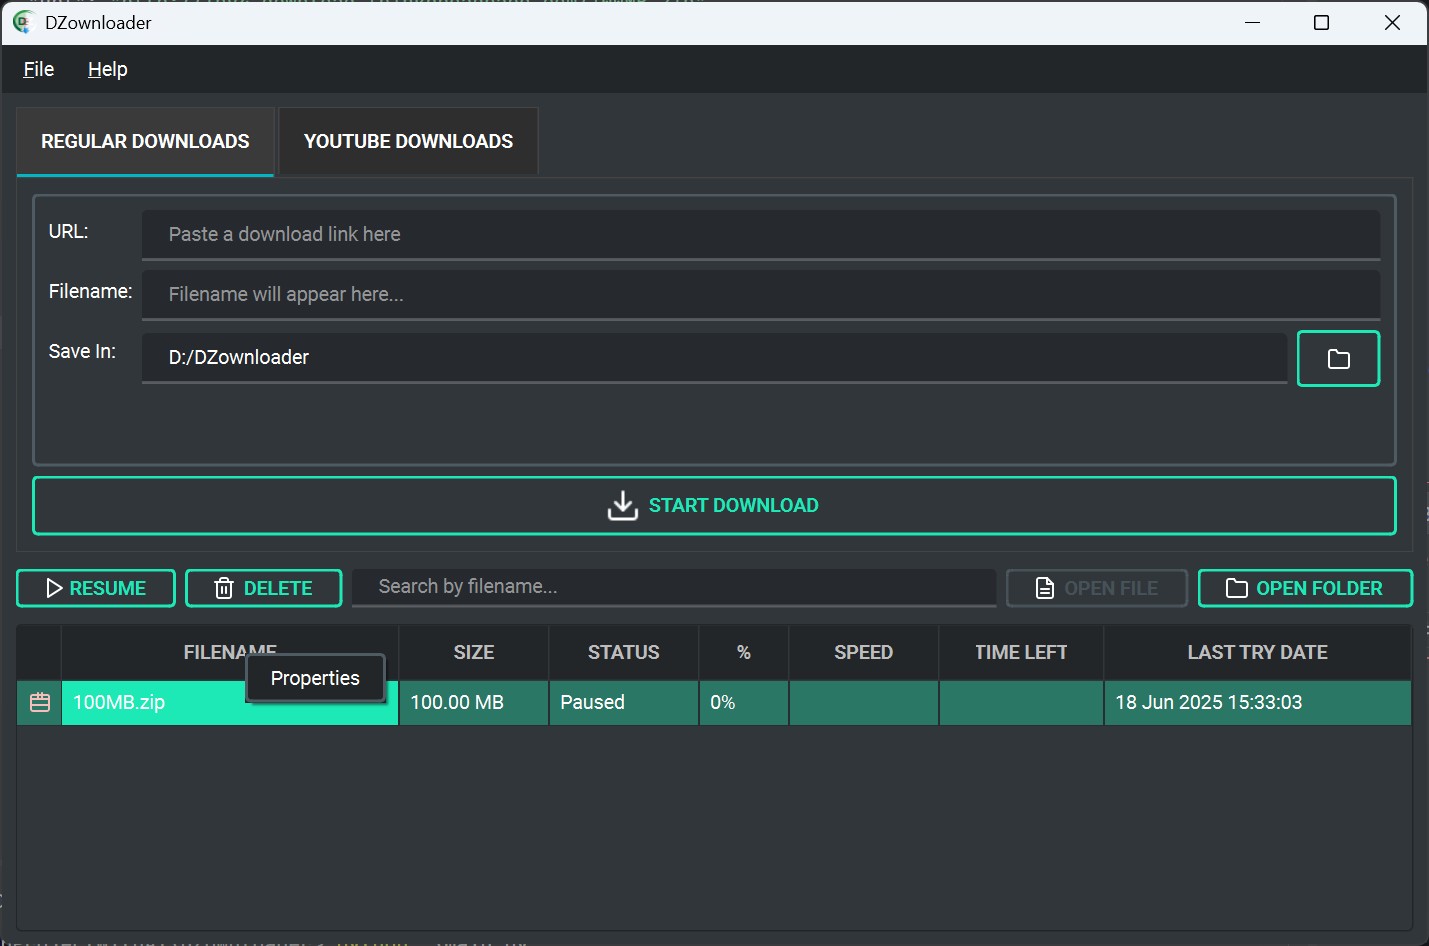This screenshot has width=1429, height=946.
Task: Open the File menu
Action: [x=39, y=69]
